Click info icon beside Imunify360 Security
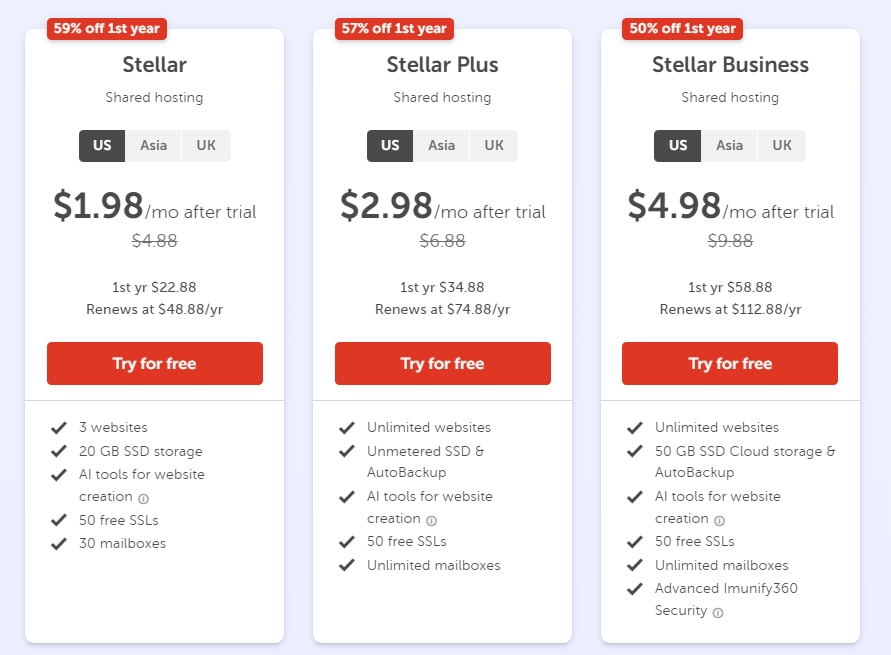This screenshot has width=891, height=655. click(717, 612)
